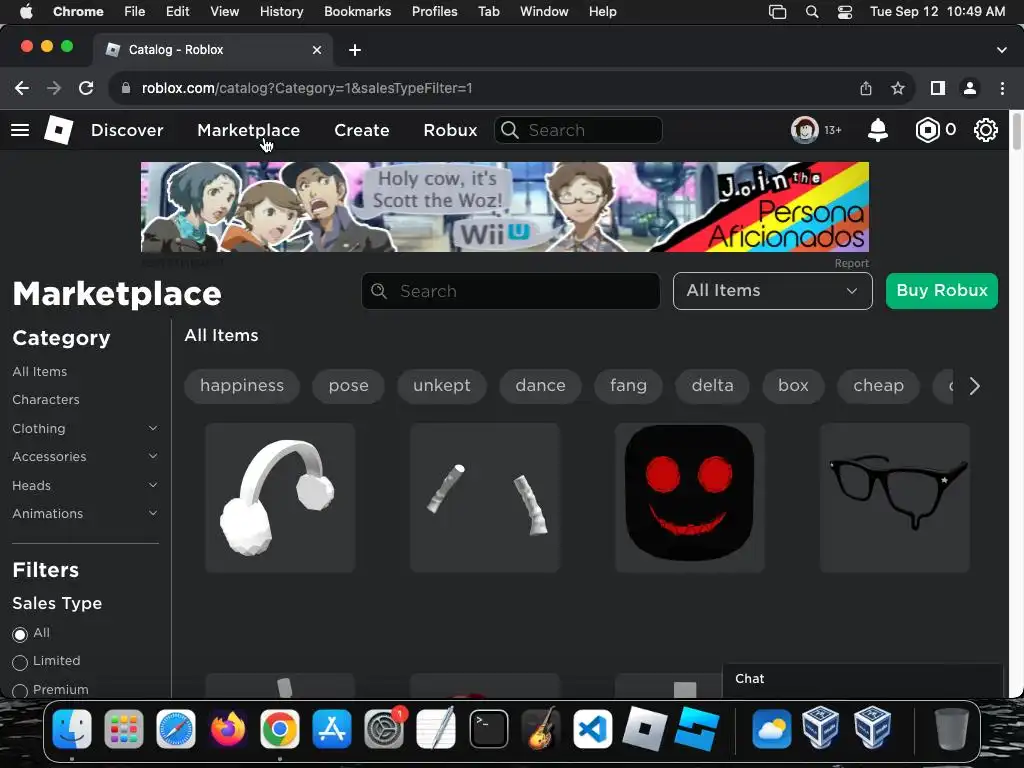This screenshot has height=768, width=1024.
Task: Open macOS Spotlight search icon
Action: click(x=812, y=12)
